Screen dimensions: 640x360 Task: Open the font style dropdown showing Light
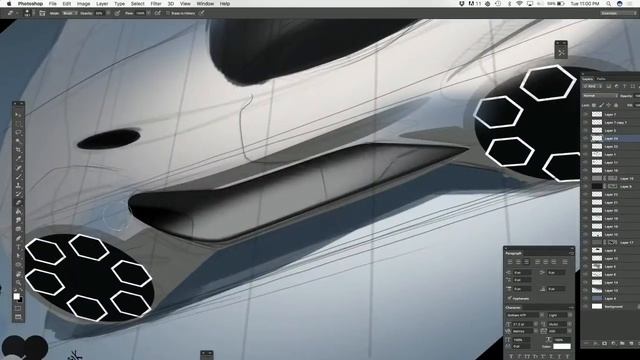pyautogui.click(x=559, y=315)
